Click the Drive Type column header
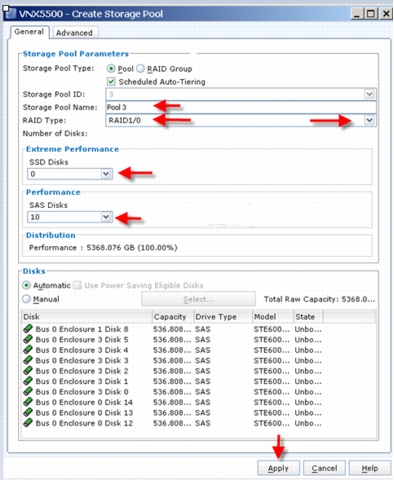 point(223,317)
